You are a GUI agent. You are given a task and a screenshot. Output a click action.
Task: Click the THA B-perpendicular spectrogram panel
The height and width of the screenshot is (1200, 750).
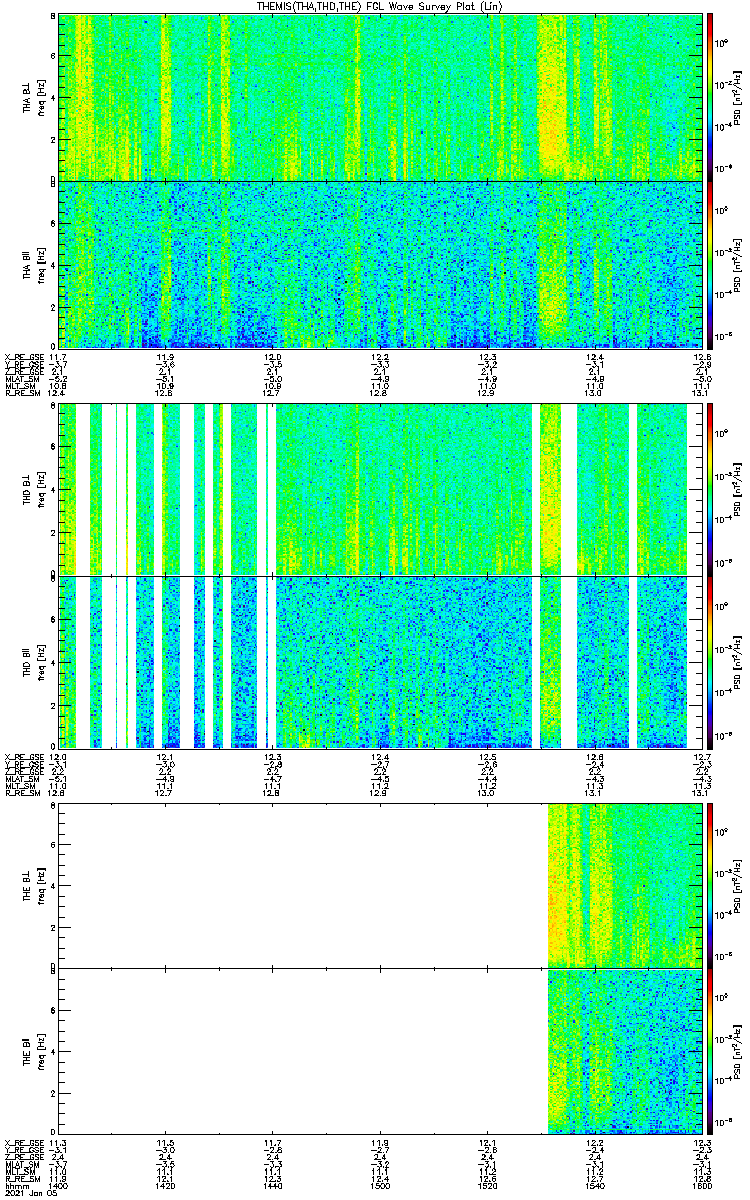click(x=380, y=97)
